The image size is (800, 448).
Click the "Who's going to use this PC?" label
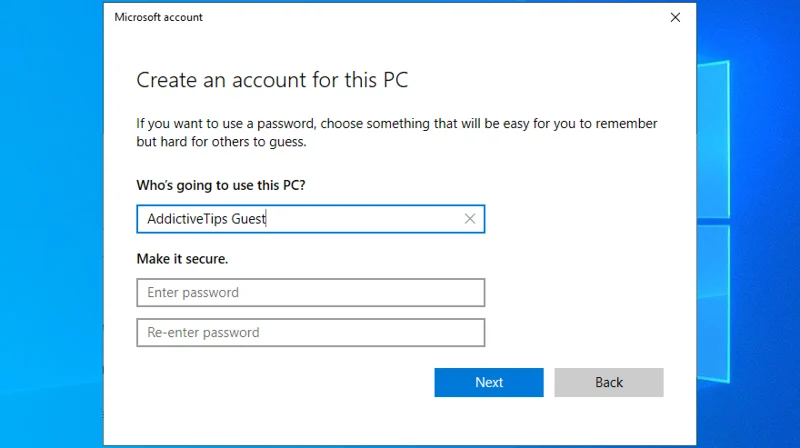[220, 185]
